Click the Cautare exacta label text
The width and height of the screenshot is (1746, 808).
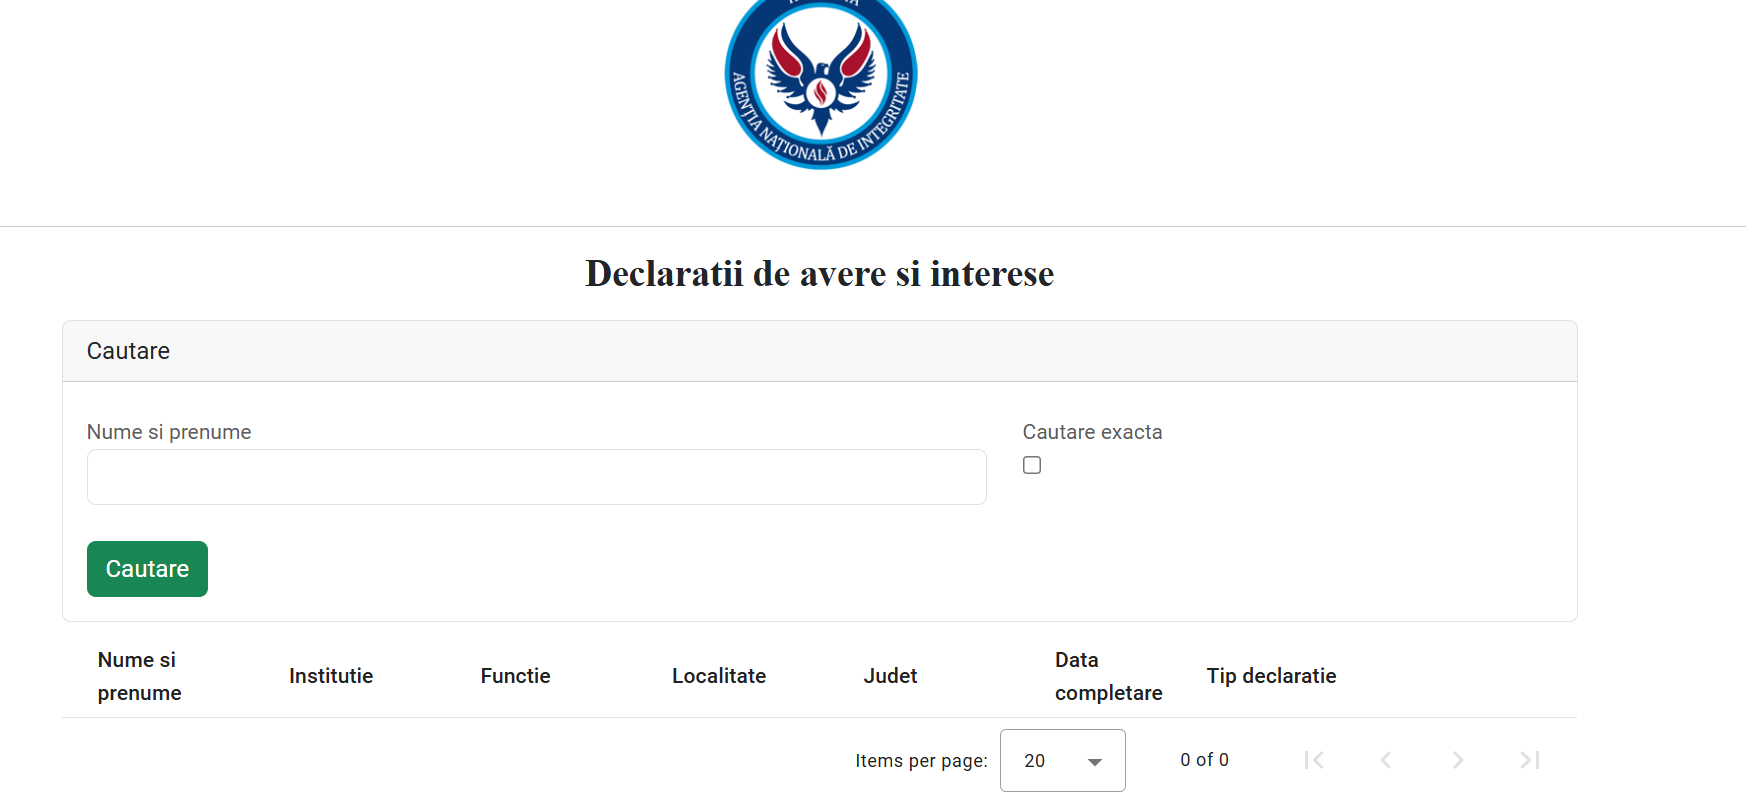coord(1092,432)
